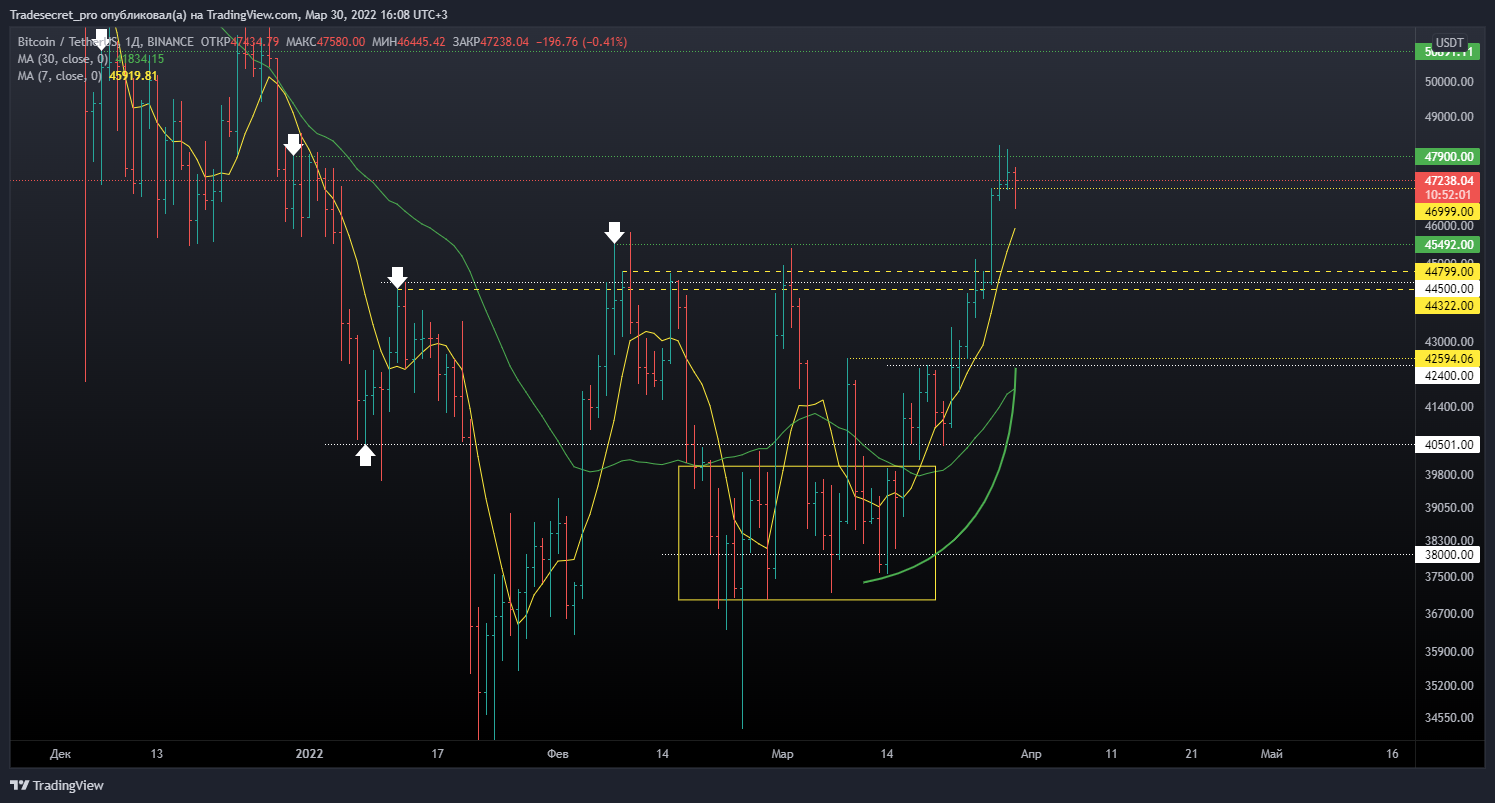Click the МИН value 46445.42 in the legend
Screen dimensions: 1495x803
(x=421, y=42)
